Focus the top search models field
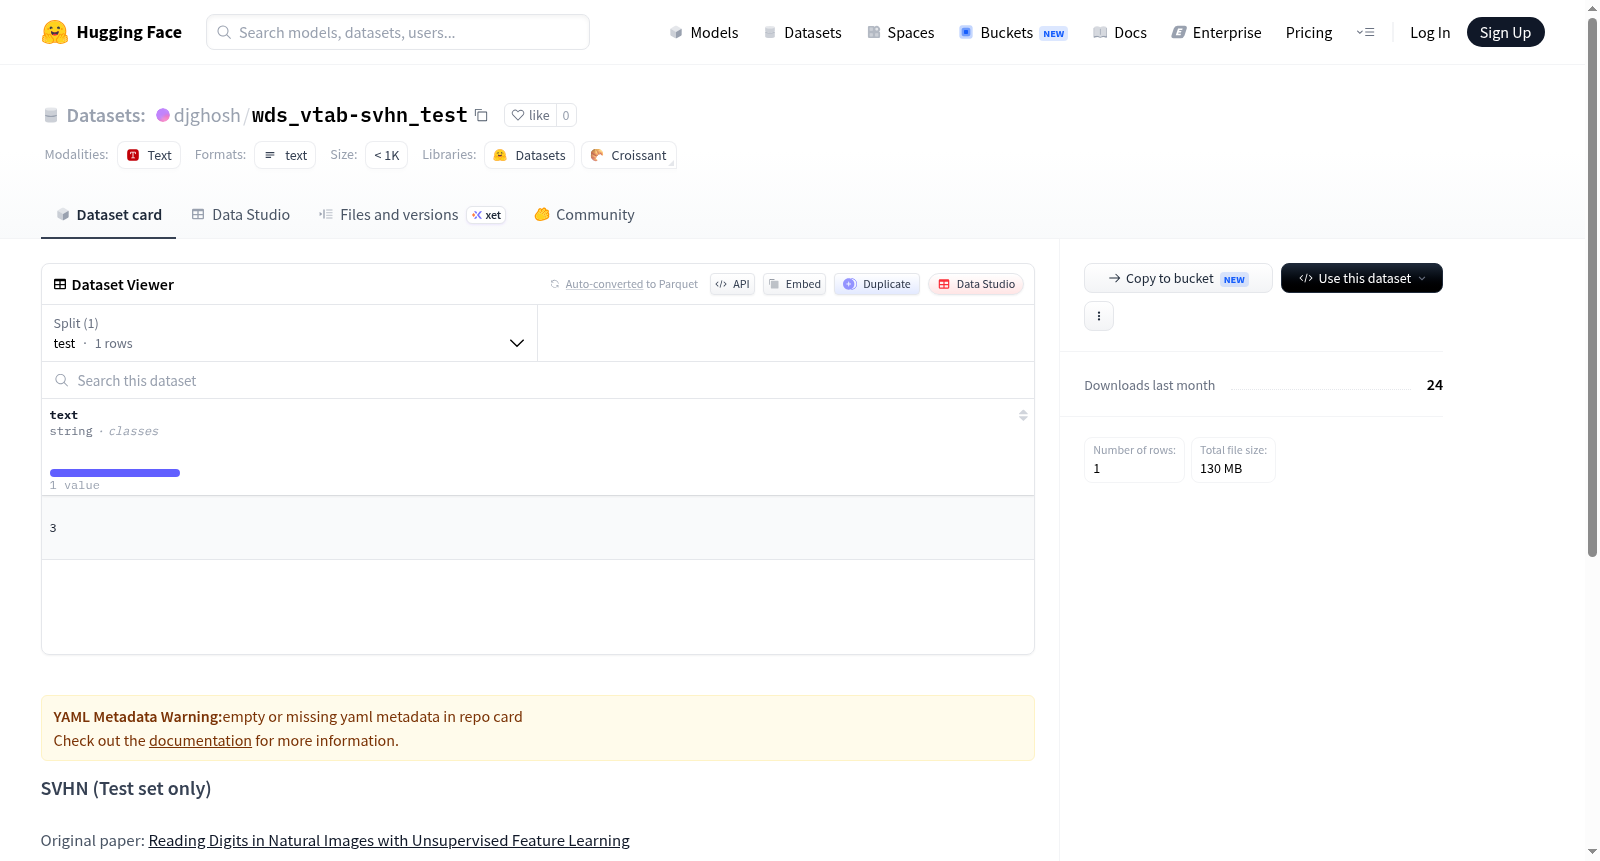 coord(398,32)
